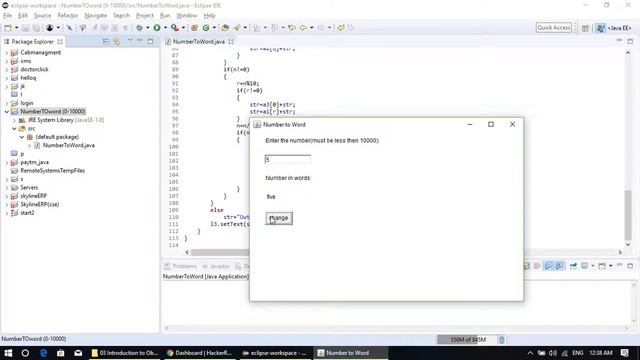Click the change button in dialog

279,218
